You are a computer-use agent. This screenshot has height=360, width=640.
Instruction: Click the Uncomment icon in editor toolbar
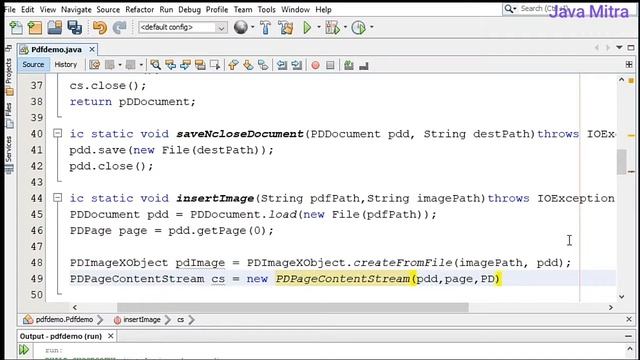(x=364, y=65)
